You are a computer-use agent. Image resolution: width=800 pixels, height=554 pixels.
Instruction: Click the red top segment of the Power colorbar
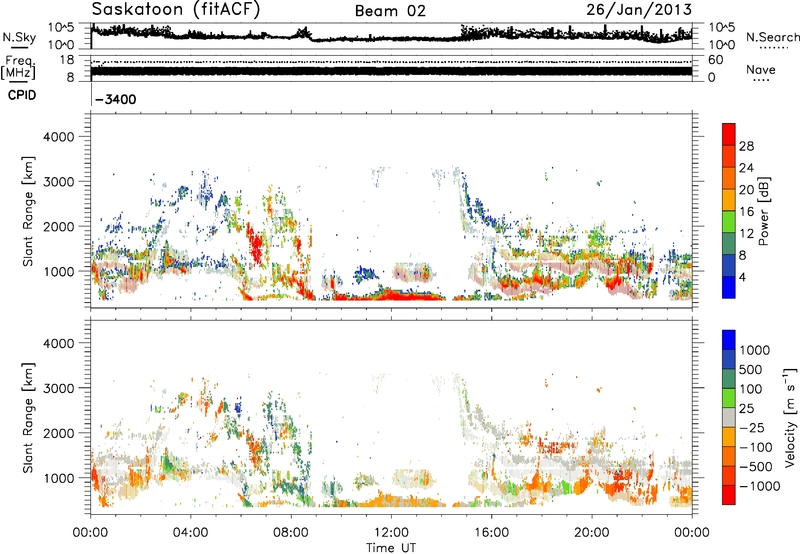[x=729, y=135]
